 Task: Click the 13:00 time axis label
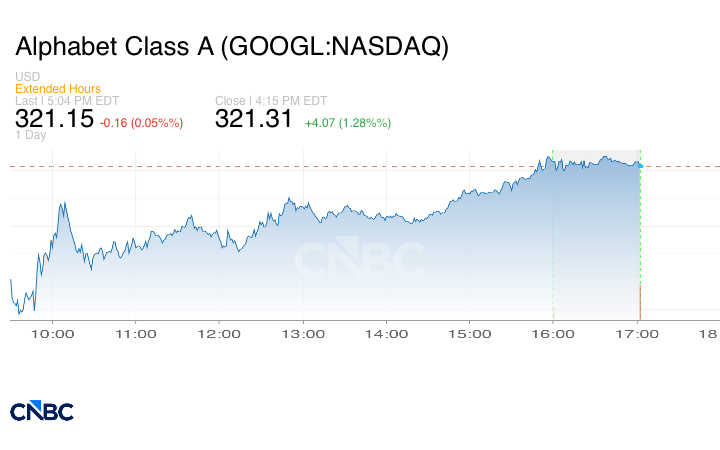pyautogui.click(x=303, y=334)
